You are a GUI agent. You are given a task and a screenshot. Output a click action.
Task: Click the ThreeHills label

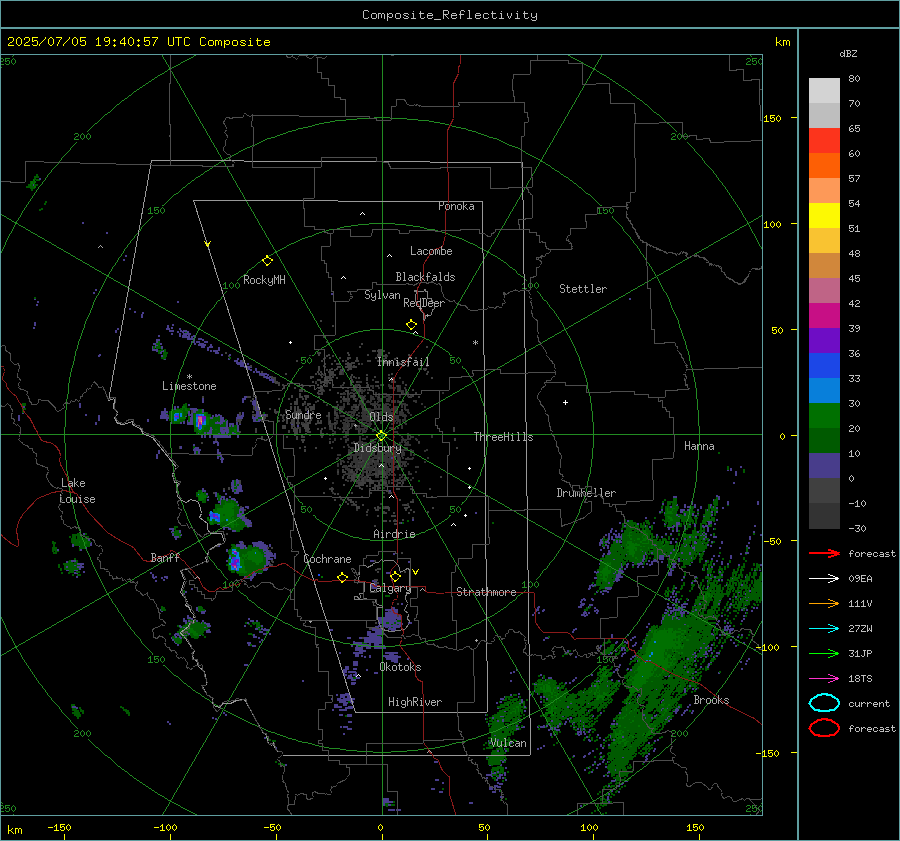pos(503,437)
